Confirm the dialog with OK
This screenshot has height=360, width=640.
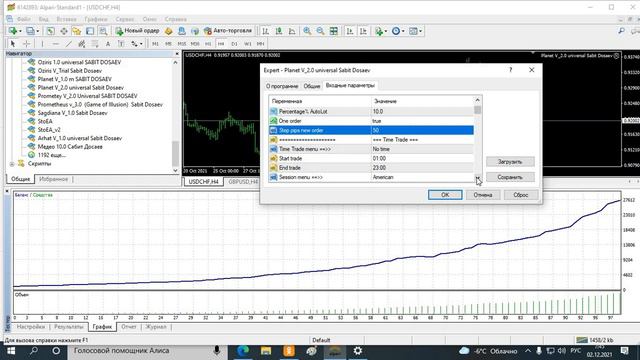445,195
